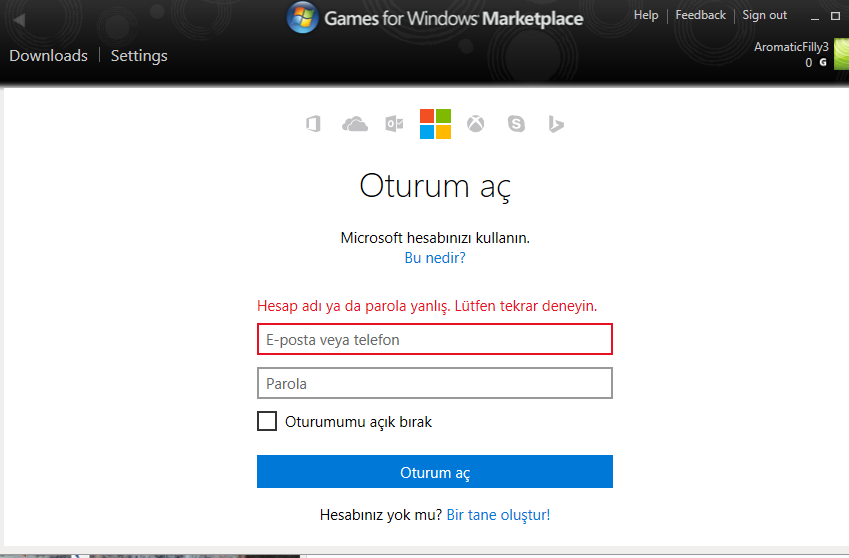
Task: Sign out of the Marketplace account
Action: point(765,15)
